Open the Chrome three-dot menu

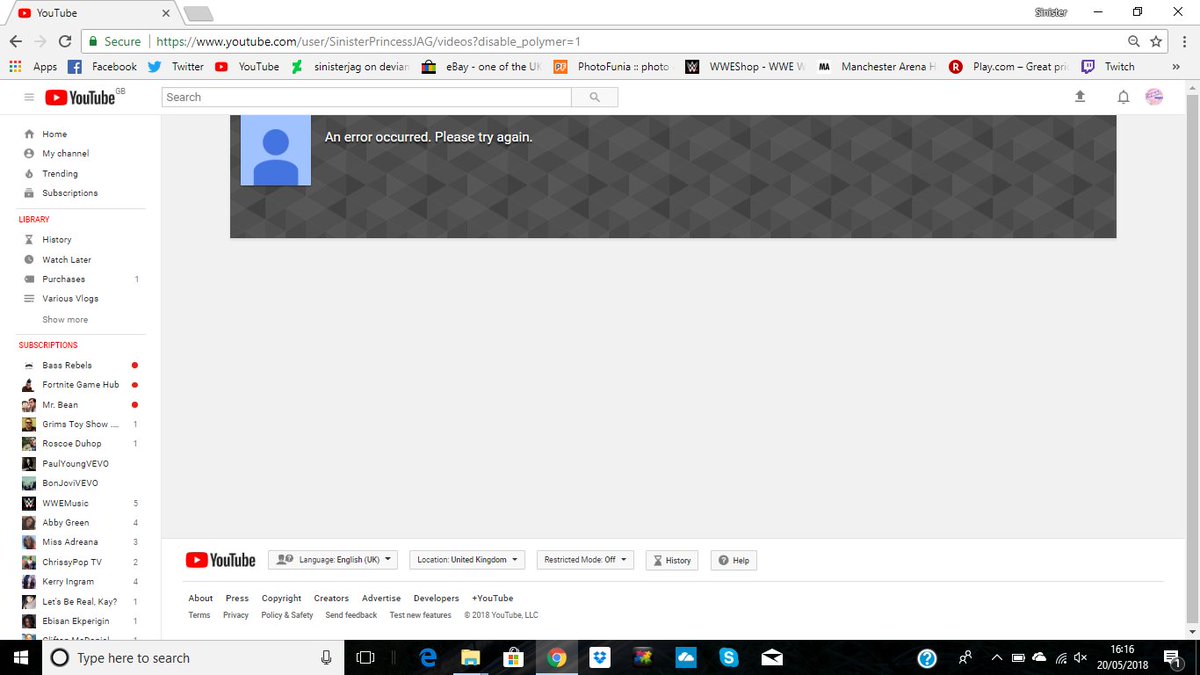point(1184,41)
